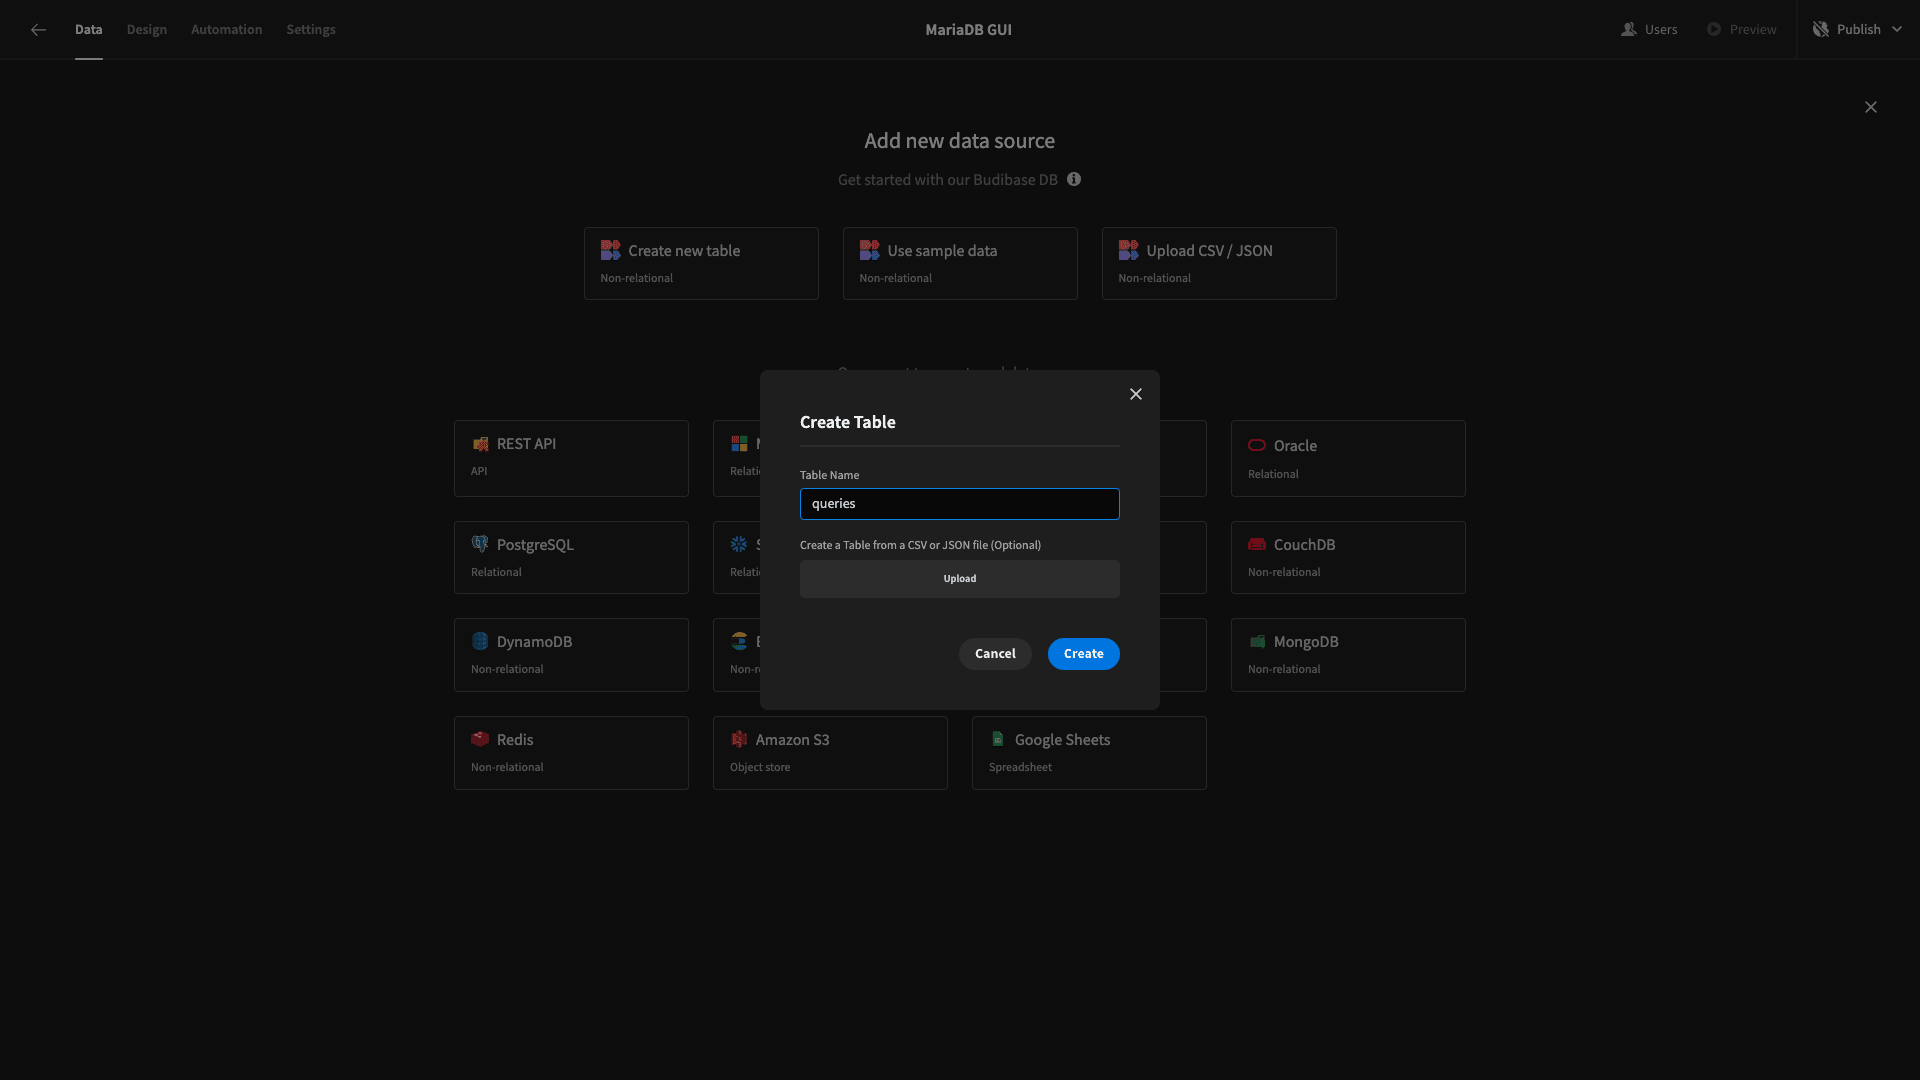Select the PostgreSQL elephant icon

(480, 544)
